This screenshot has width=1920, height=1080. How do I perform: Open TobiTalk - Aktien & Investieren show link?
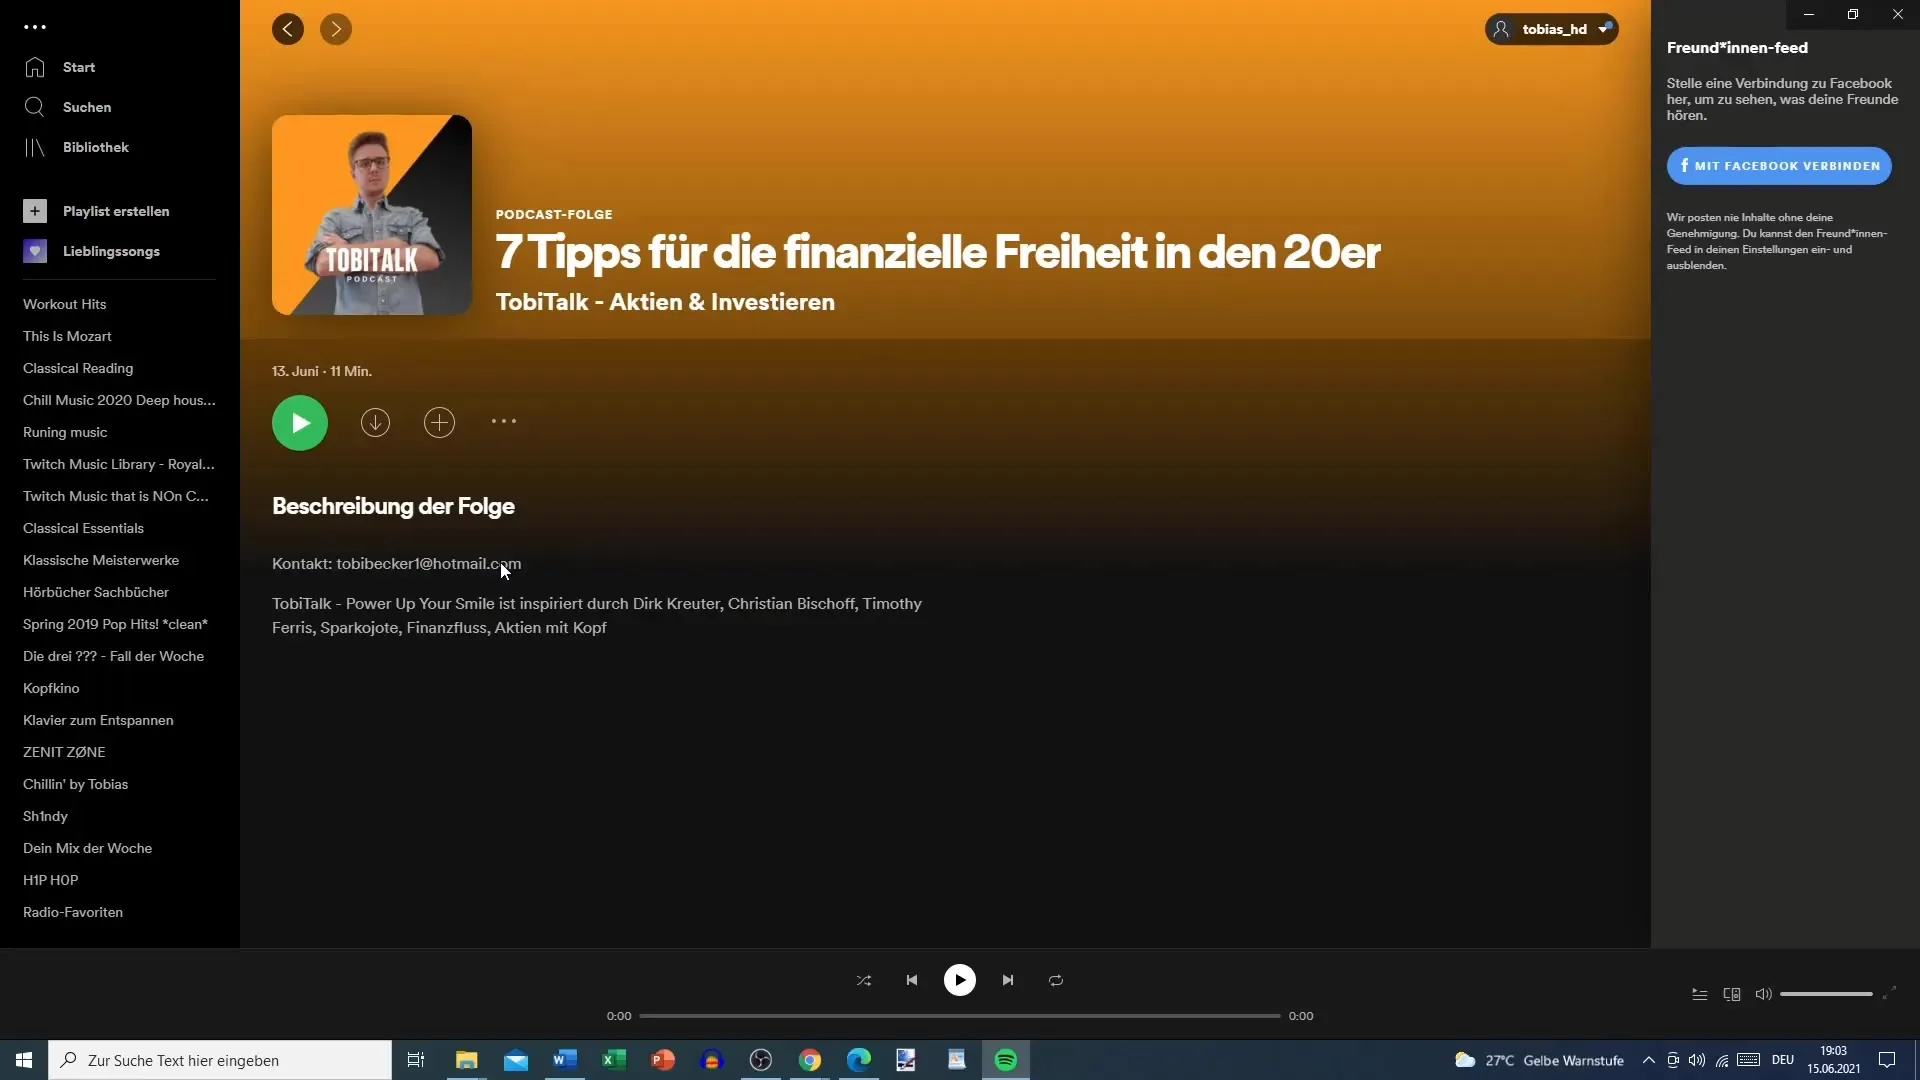pos(665,302)
